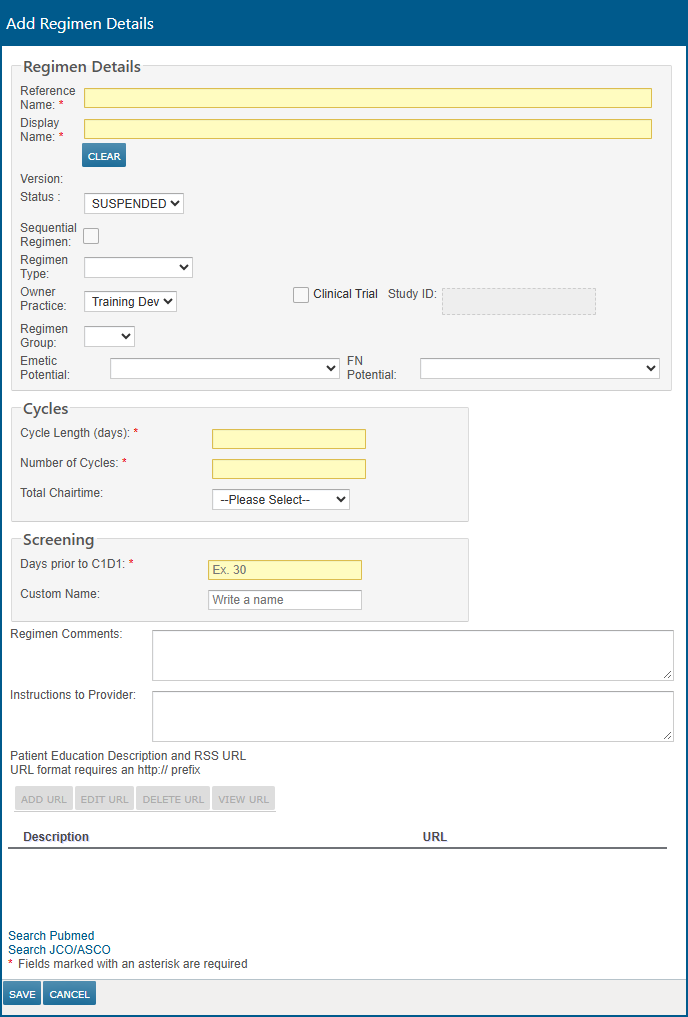The image size is (688, 1017).
Task: Toggle the Sequential Regimen checkbox
Action: click(x=91, y=235)
